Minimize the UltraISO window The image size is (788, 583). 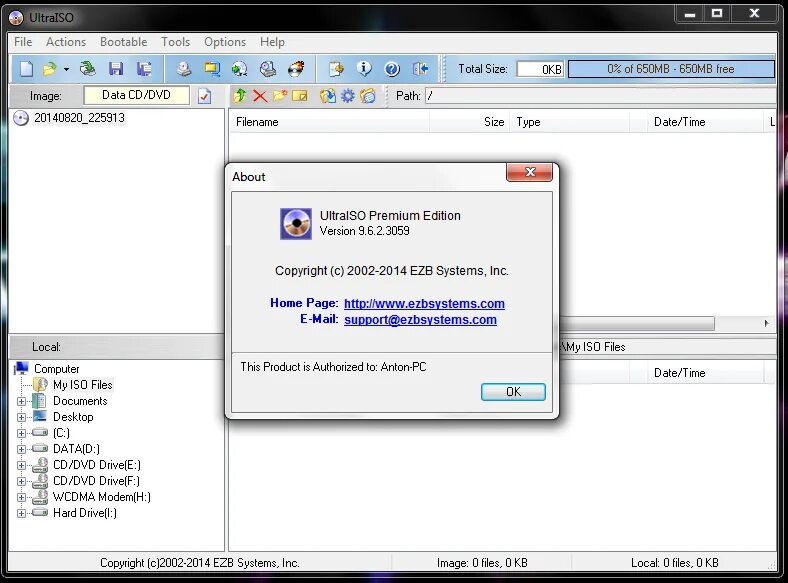(x=690, y=14)
